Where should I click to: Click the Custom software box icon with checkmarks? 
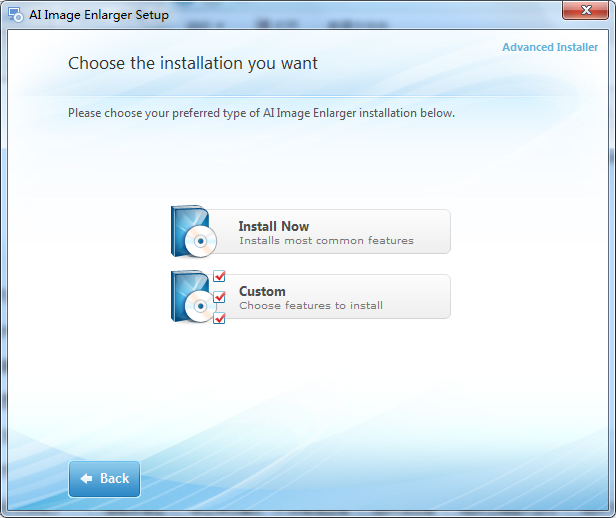(198, 297)
